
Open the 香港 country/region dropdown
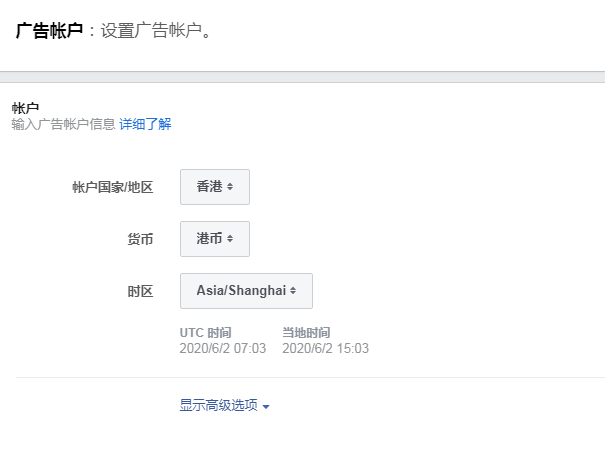pos(214,187)
